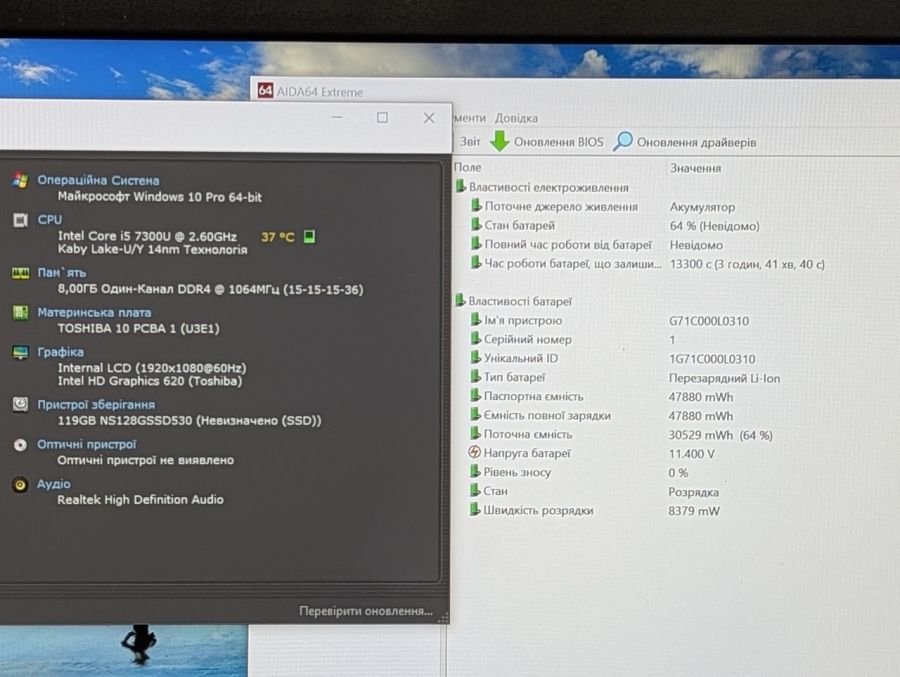Select the Час роботи батареї, що залиши... row

pyautogui.click(x=647, y=264)
